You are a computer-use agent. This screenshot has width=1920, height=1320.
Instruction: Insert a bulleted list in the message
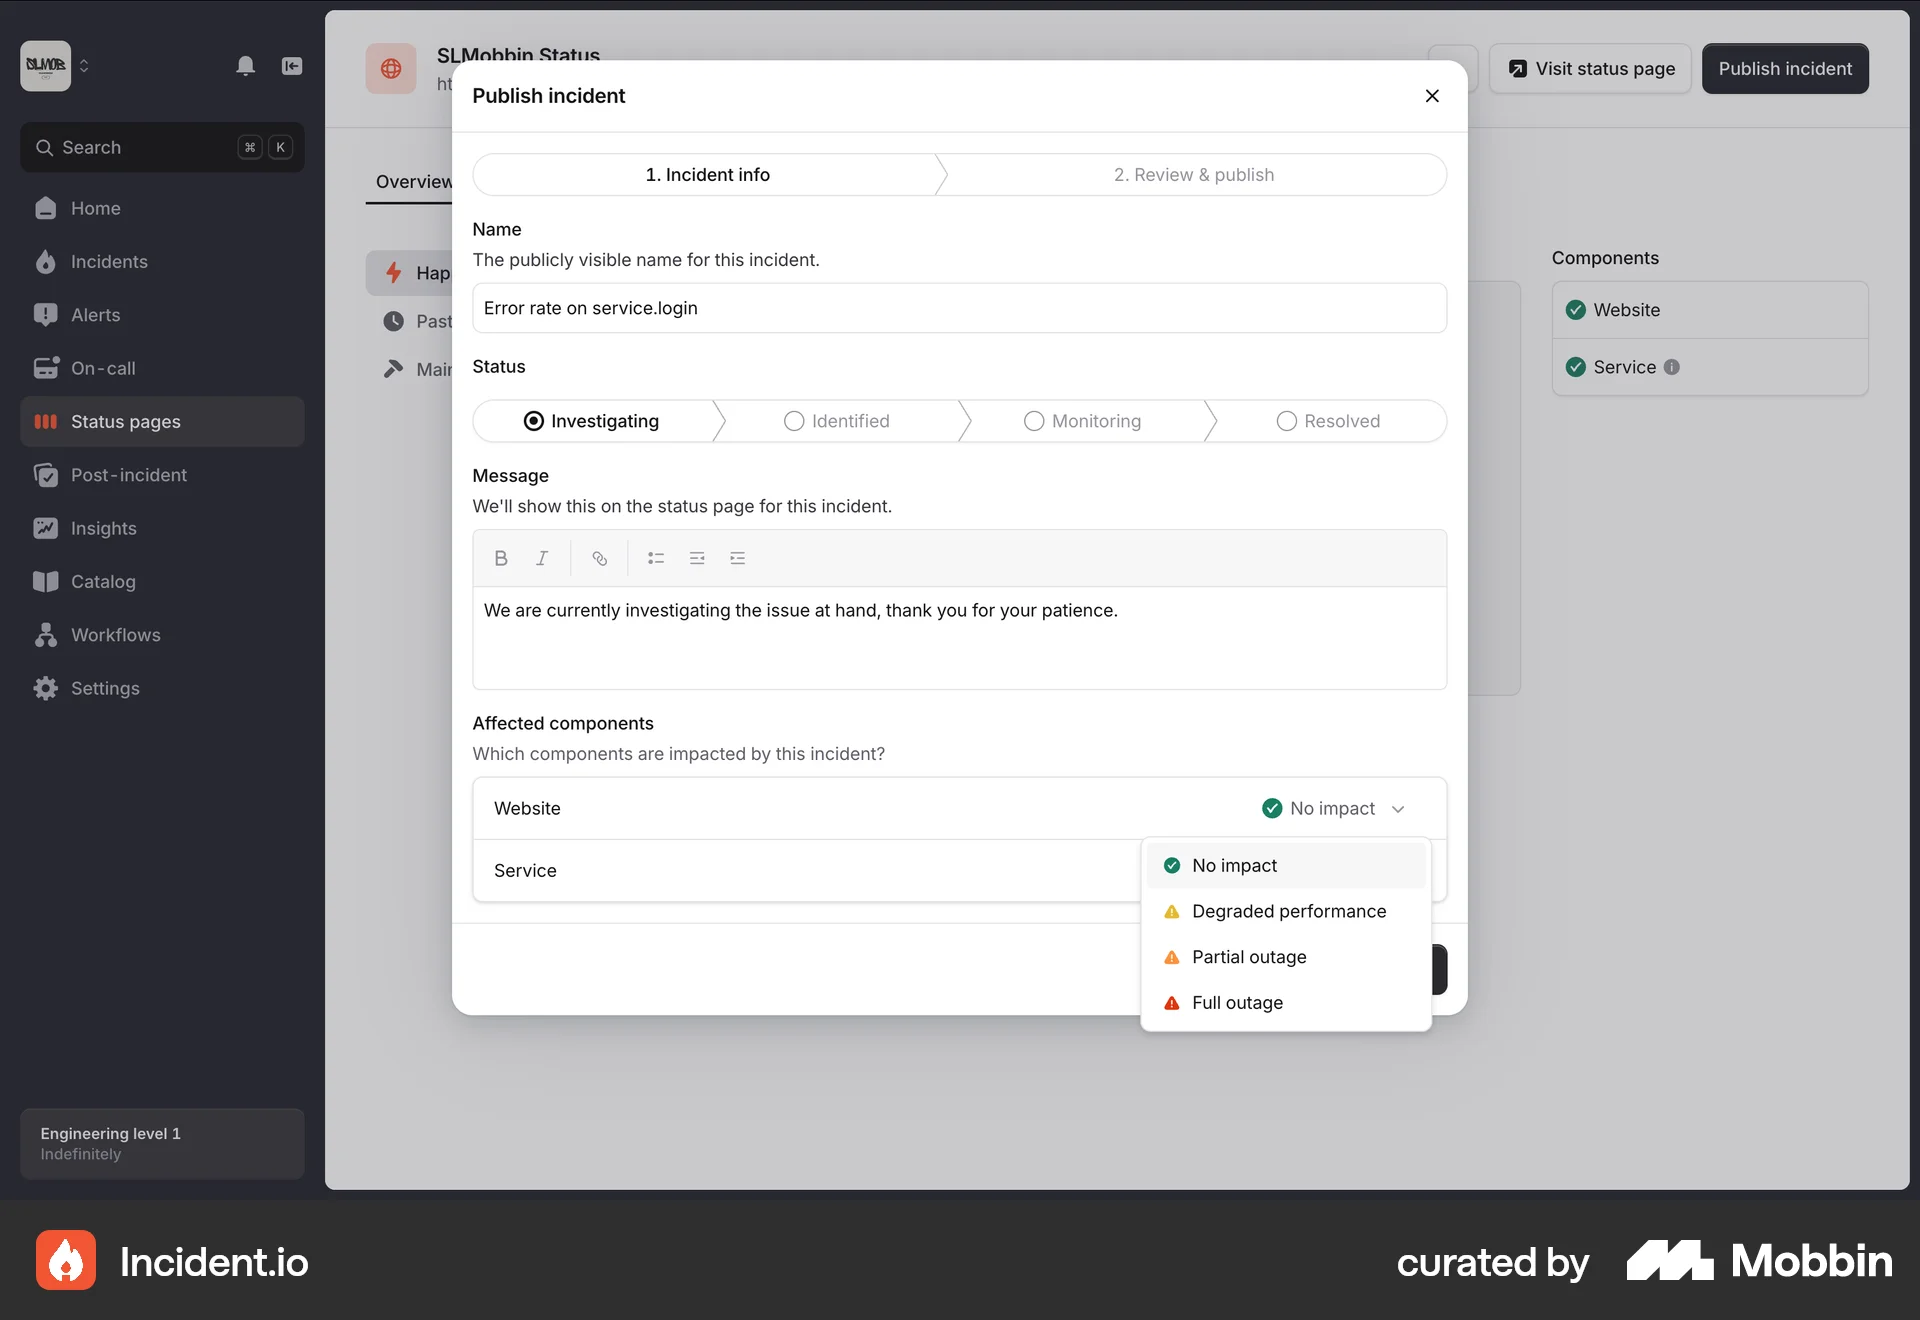click(656, 558)
